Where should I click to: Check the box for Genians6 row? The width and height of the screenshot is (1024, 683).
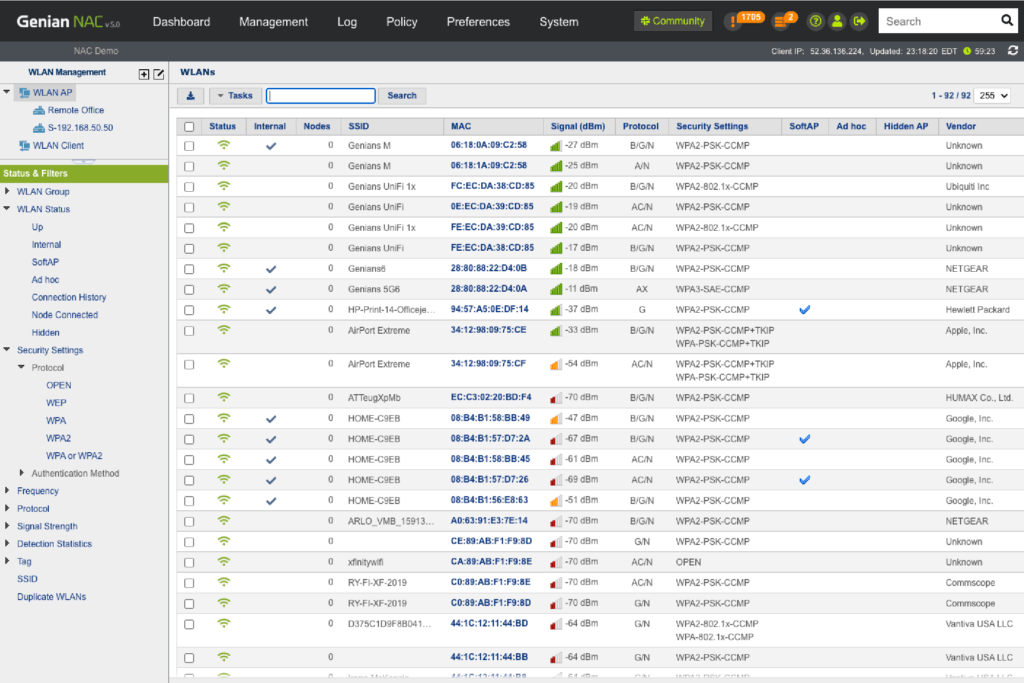(x=189, y=269)
